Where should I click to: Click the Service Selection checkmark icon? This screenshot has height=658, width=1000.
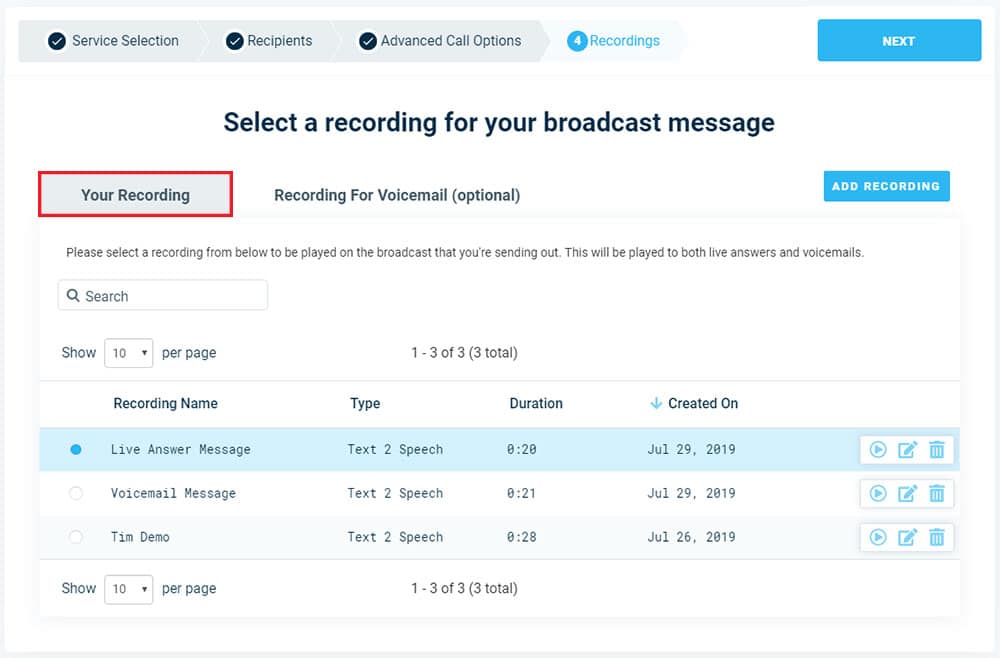pos(57,41)
